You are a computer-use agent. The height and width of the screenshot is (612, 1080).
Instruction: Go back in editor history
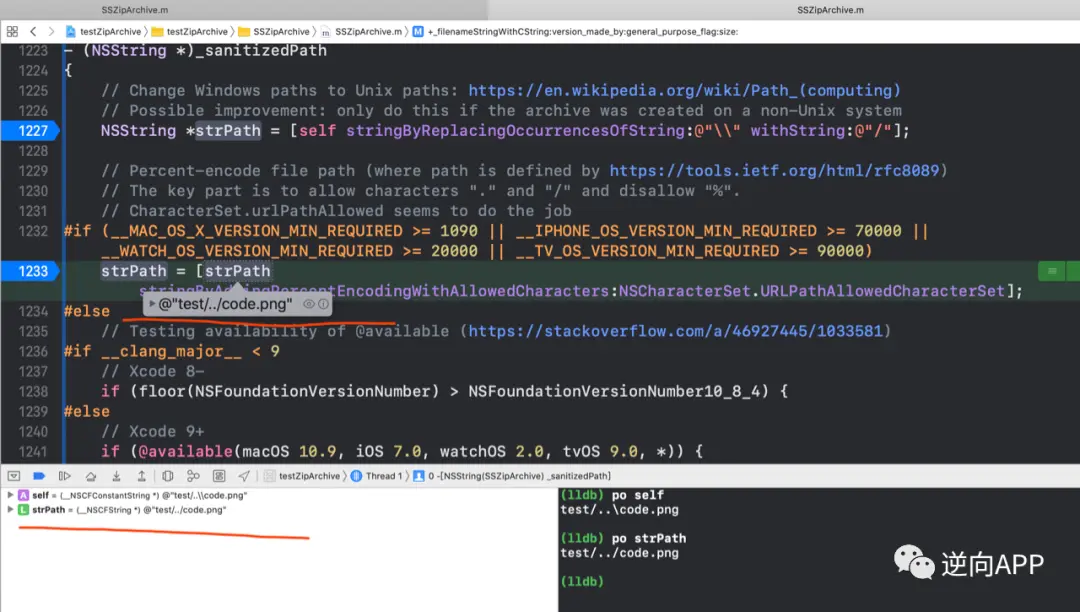[x=33, y=31]
